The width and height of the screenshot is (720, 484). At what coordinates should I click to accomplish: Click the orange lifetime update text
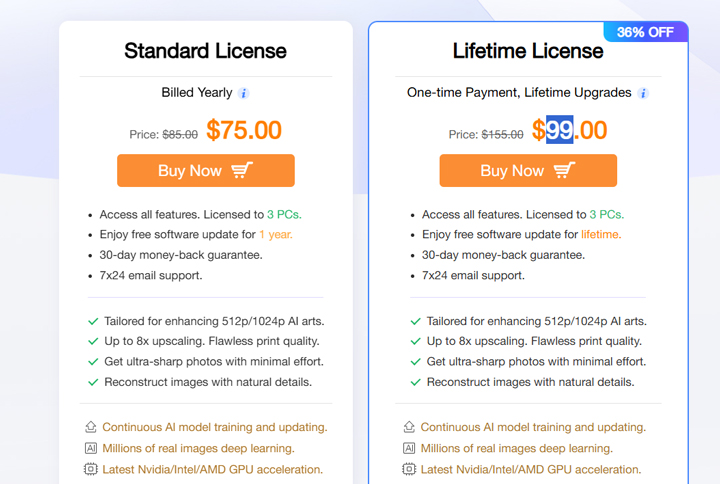click(x=601, y=235)
